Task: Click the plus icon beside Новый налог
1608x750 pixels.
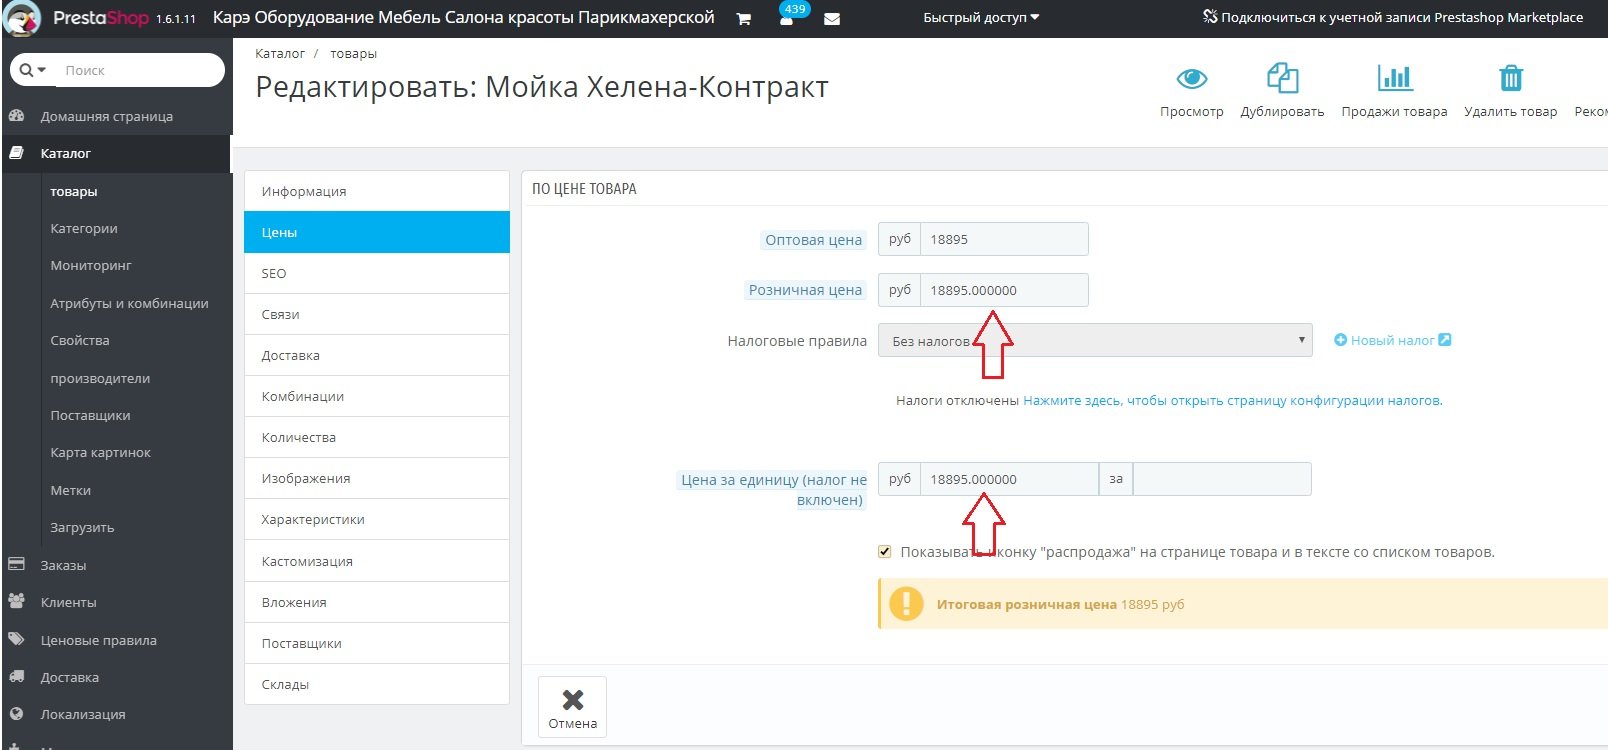Action: click(1341, 340)
